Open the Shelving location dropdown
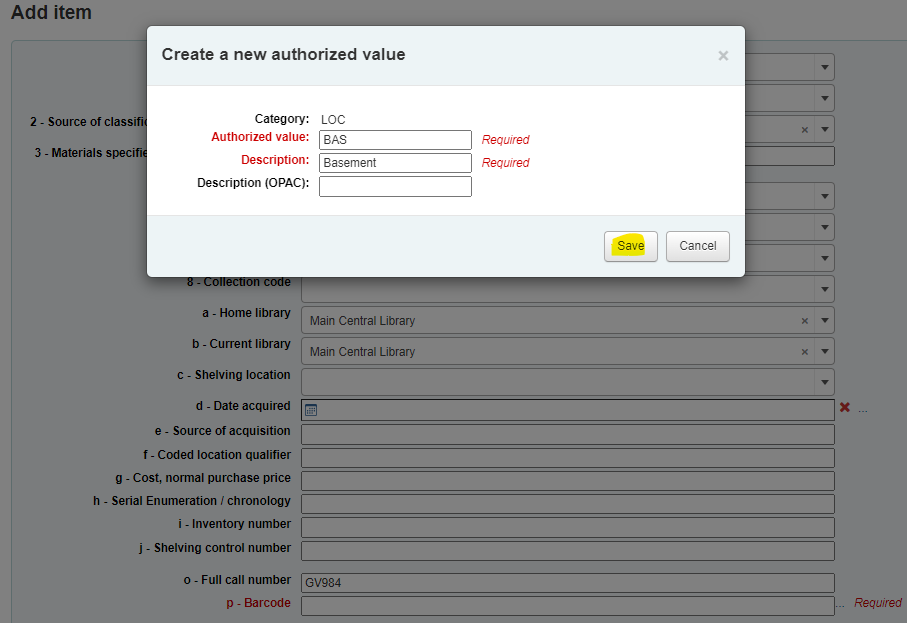 pos(824,382)
